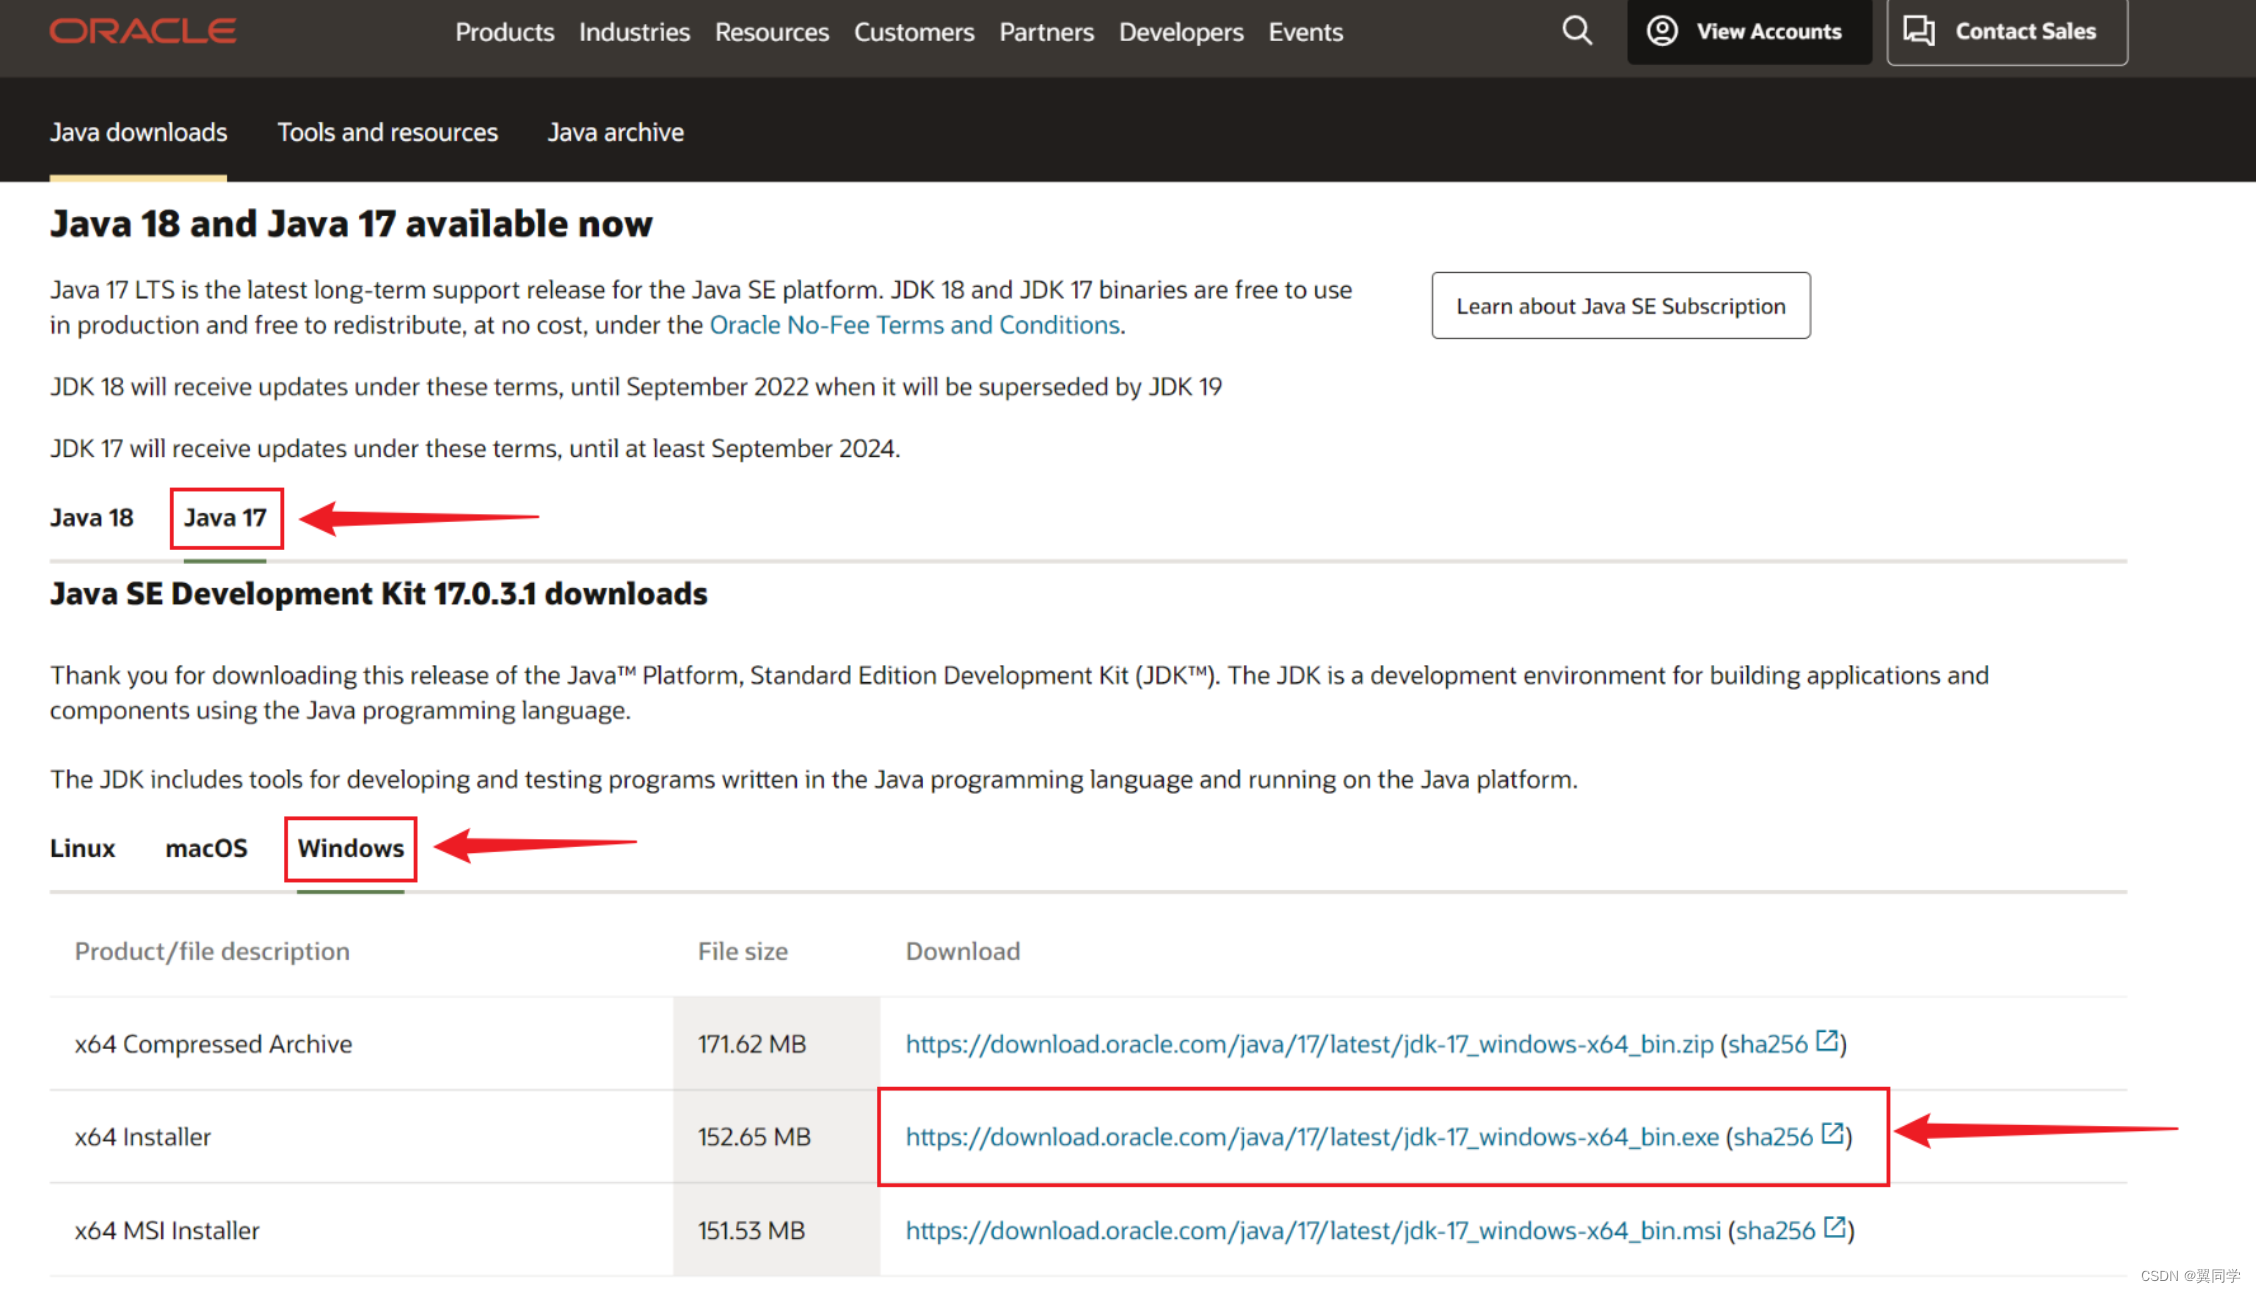Click the View Accounts button
Image resolution: width=2256 pixels, height=1293 pixels.
1748,31
